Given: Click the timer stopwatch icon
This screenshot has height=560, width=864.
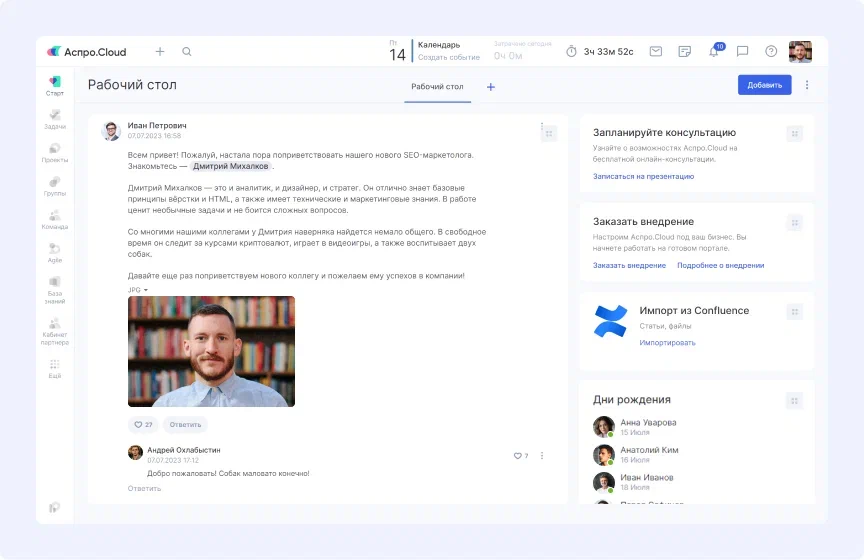Looking at the screenshot, I should coord(571,51).
